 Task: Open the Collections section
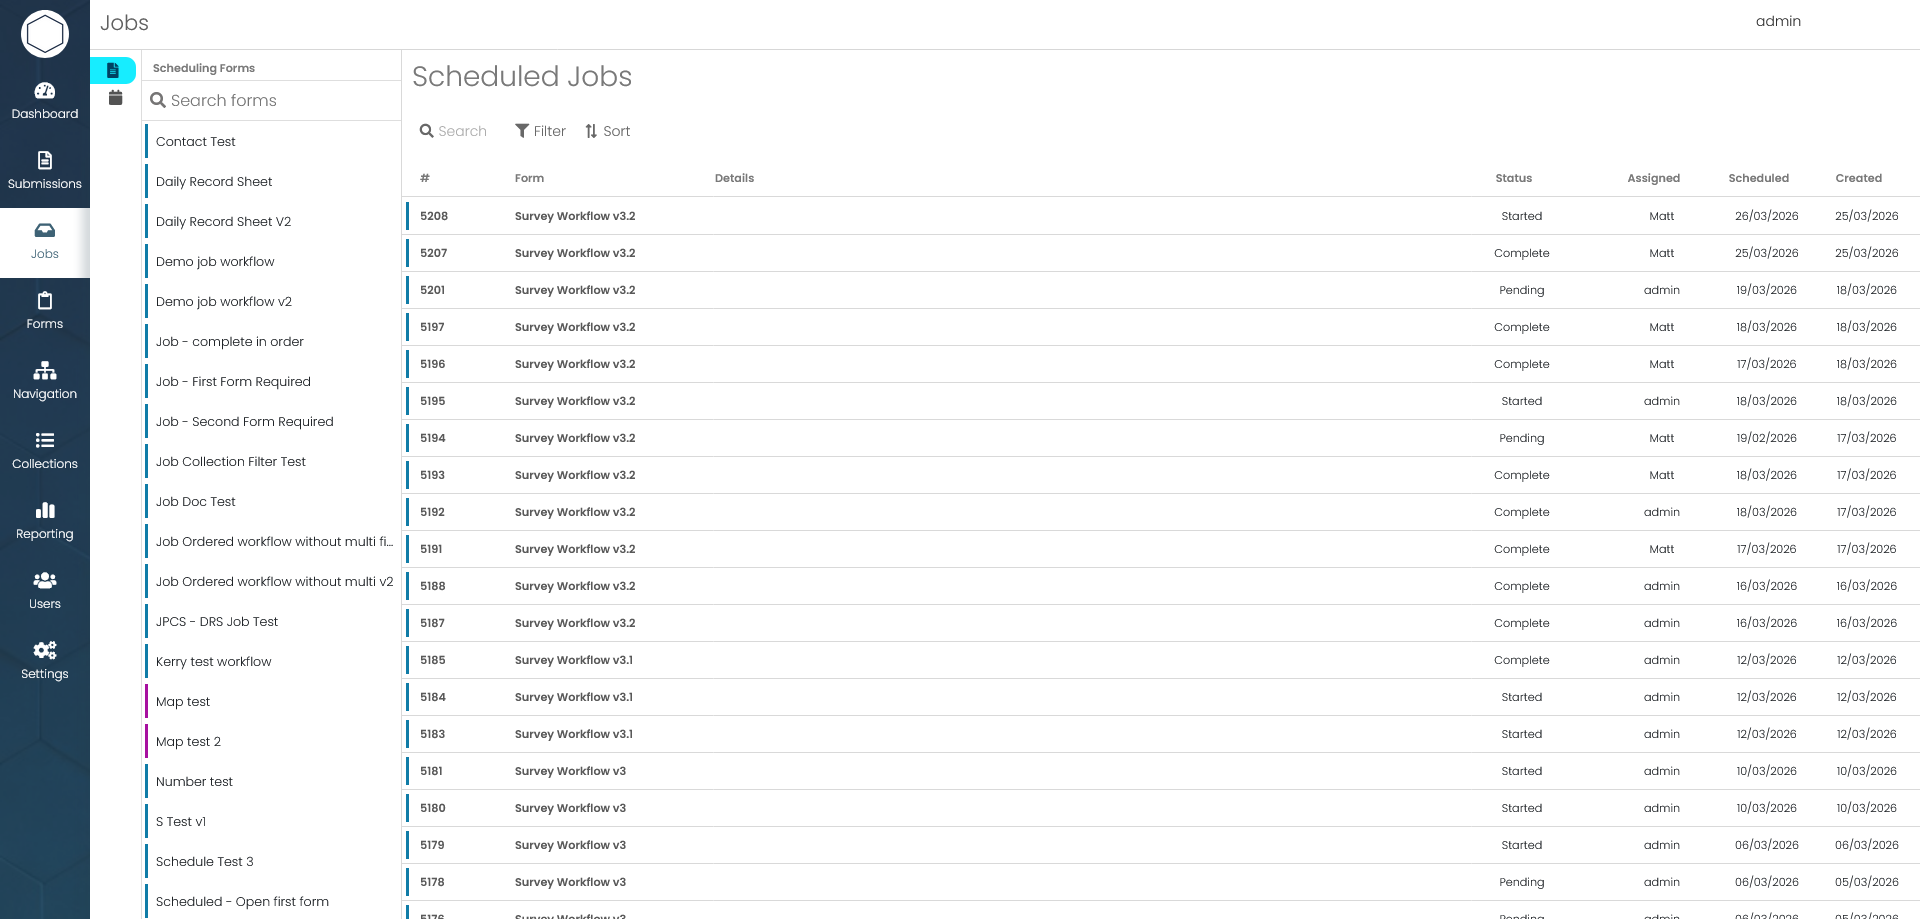point(44,451)
